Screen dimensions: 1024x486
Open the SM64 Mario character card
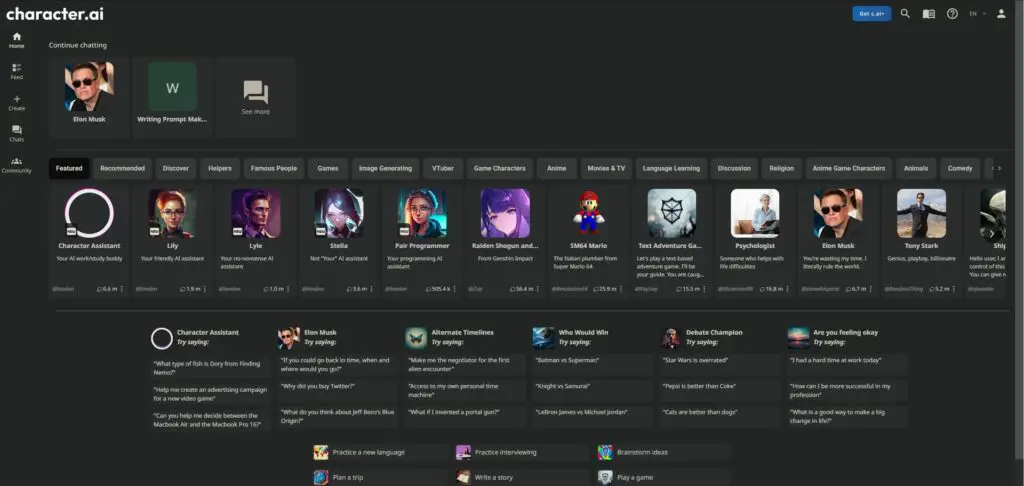pyautogui.click(x=590, y=240)
